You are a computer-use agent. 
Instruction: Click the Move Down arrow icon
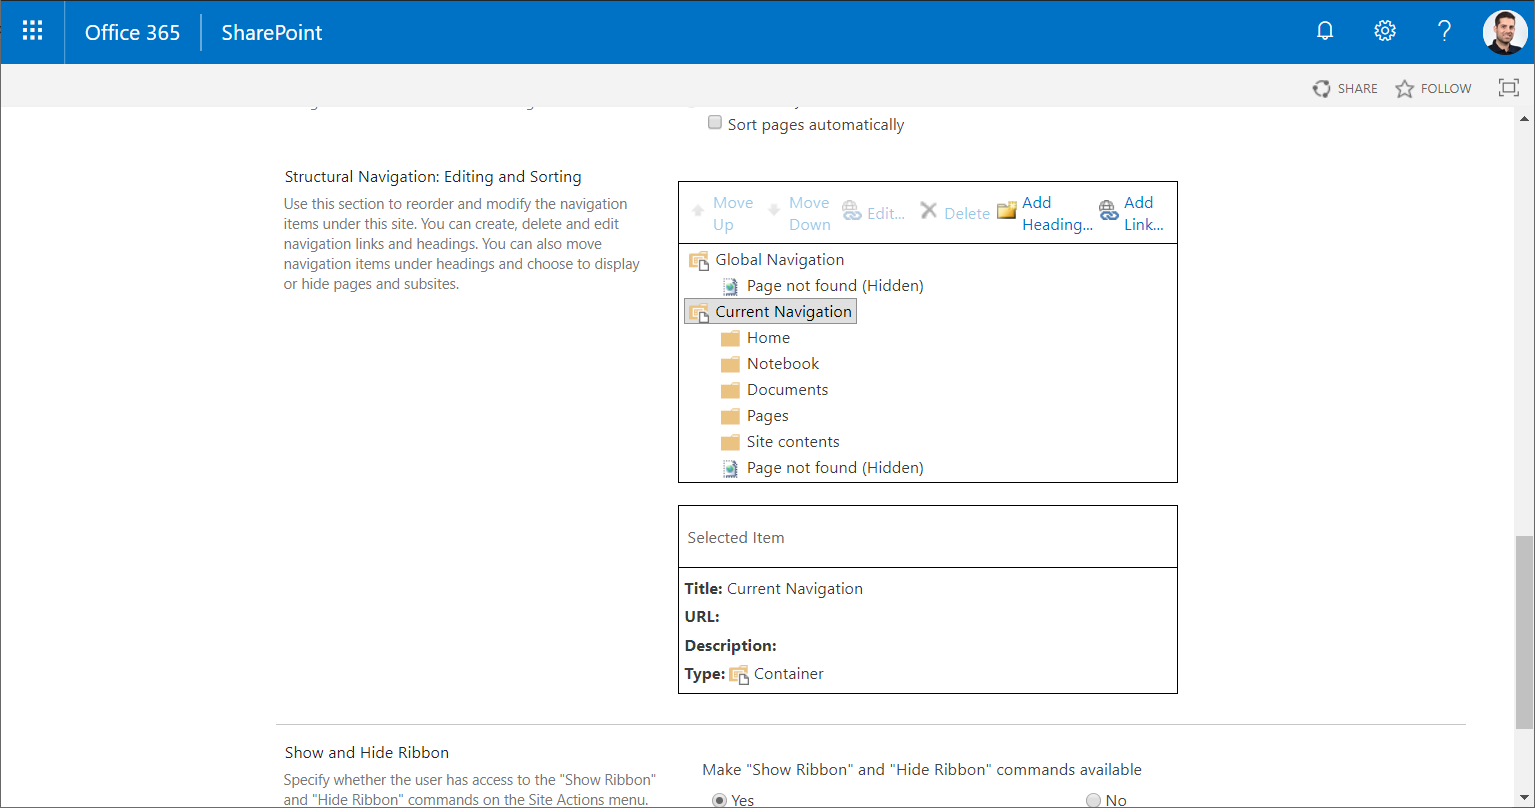(x=772, y=209)
